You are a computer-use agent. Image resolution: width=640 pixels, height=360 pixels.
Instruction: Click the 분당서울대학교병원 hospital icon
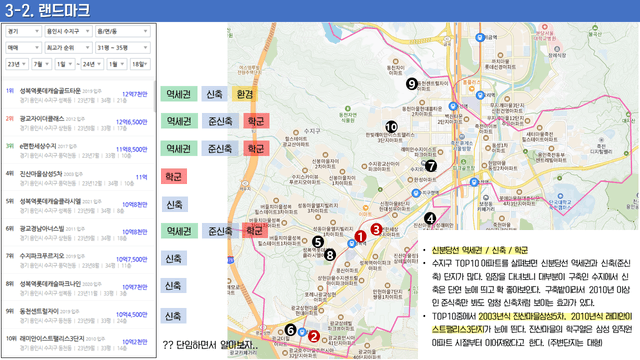click(x=544, y=27)
